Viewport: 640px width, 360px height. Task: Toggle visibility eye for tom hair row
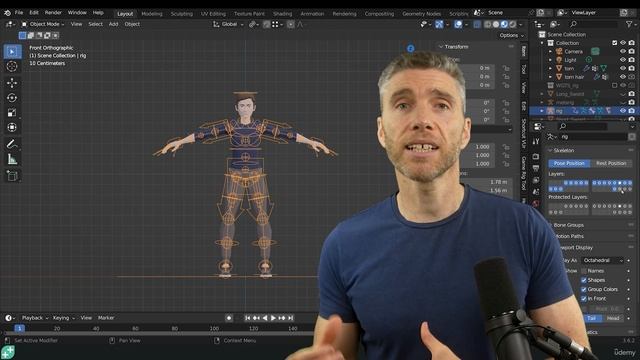click(x=623, y=77)
